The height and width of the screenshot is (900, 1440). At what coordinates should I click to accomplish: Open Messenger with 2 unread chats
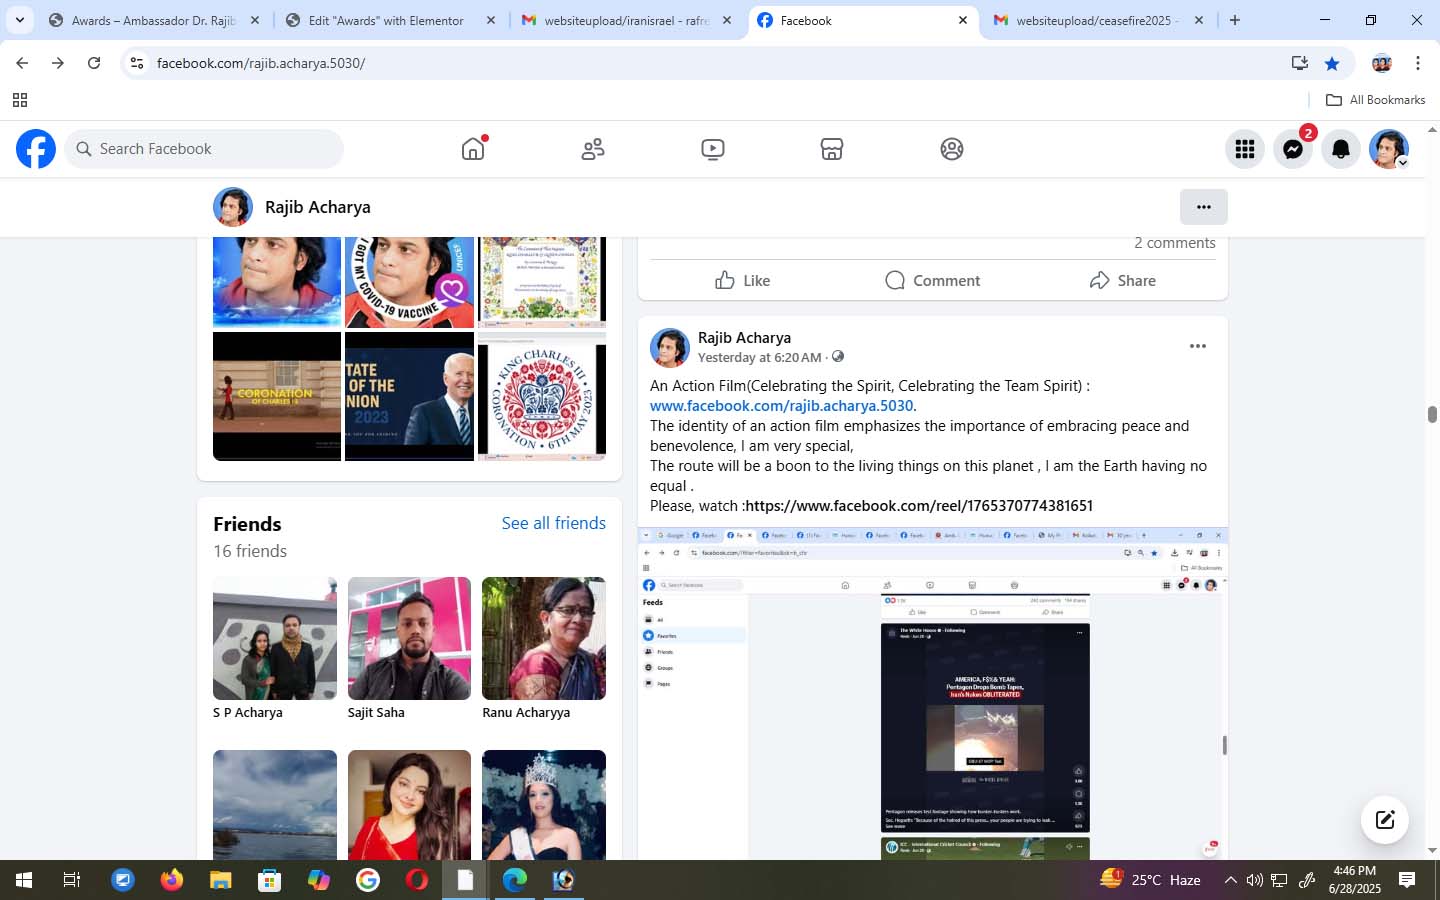coord(1293,149)
